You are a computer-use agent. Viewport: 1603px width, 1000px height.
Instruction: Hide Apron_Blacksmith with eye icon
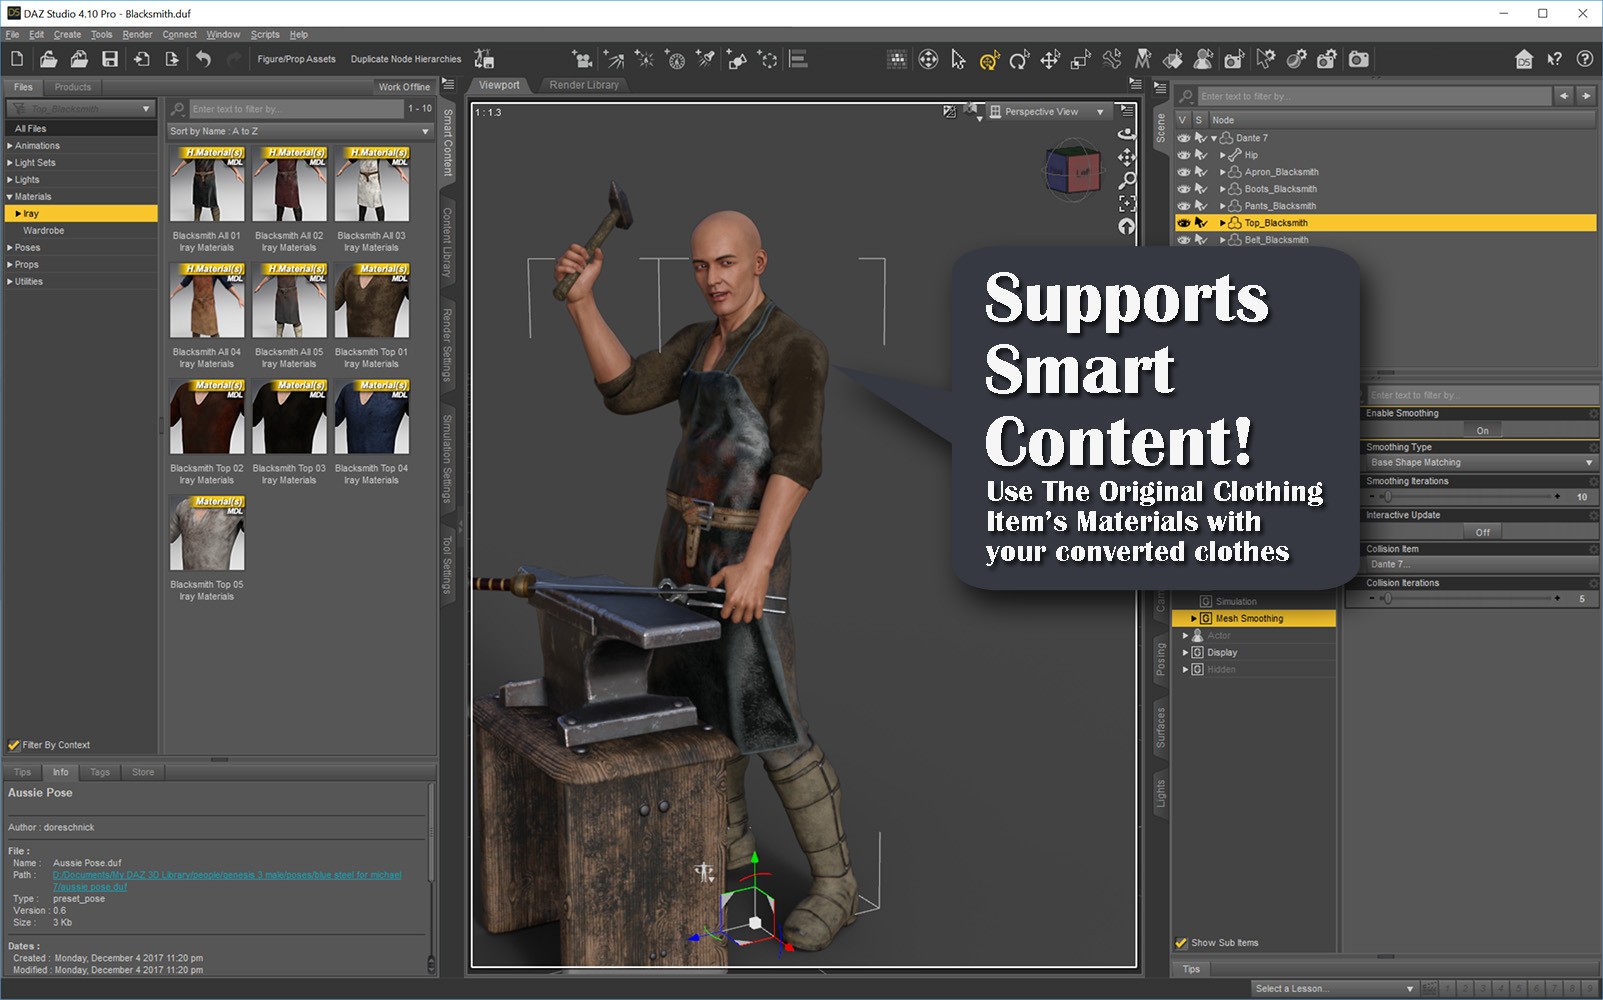1184,172
